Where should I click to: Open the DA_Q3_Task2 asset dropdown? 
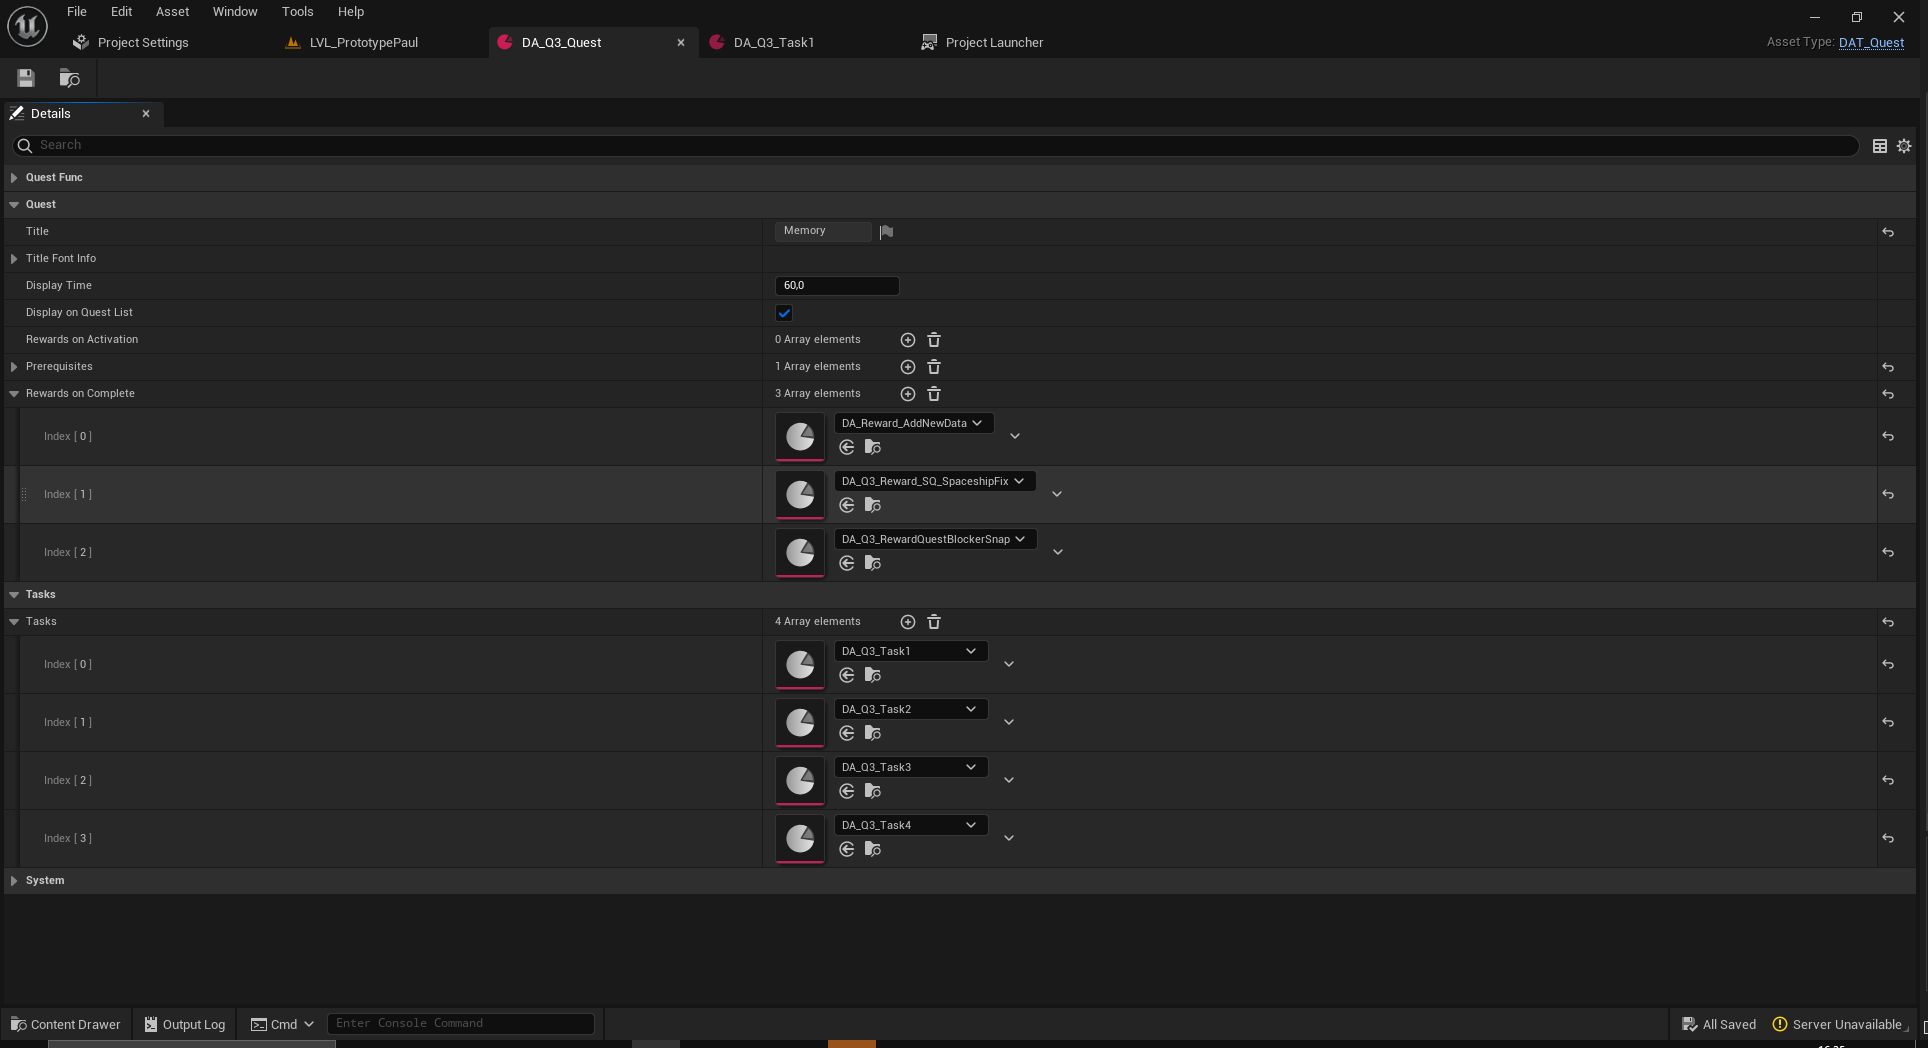click(910, 709)
